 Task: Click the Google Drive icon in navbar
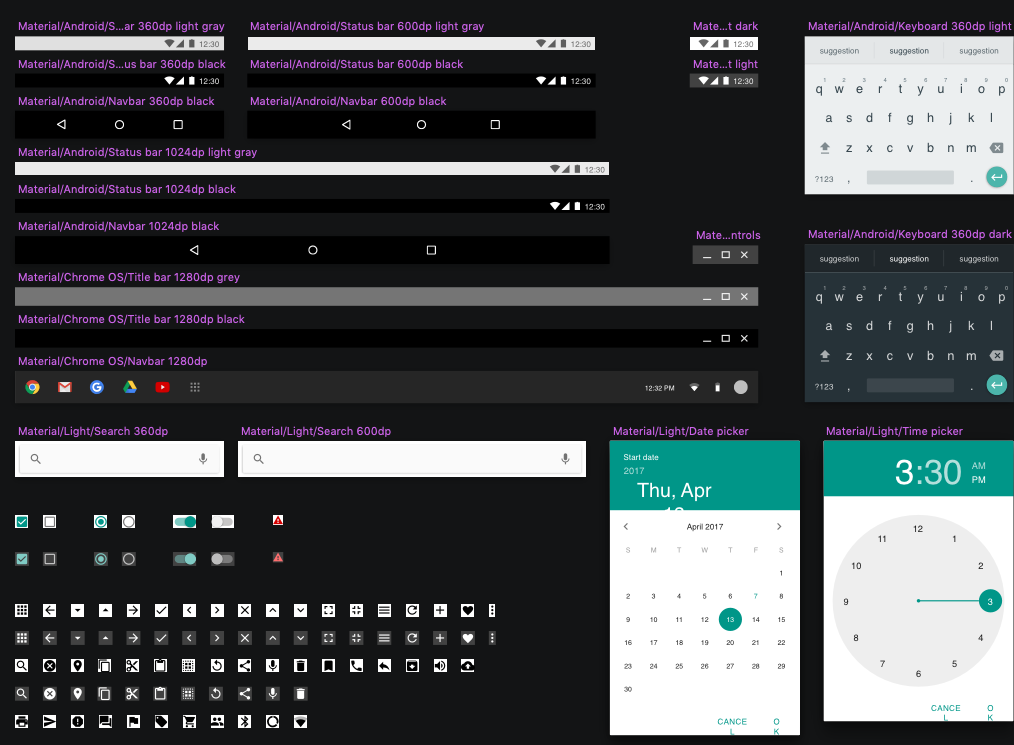coord(130,387)
